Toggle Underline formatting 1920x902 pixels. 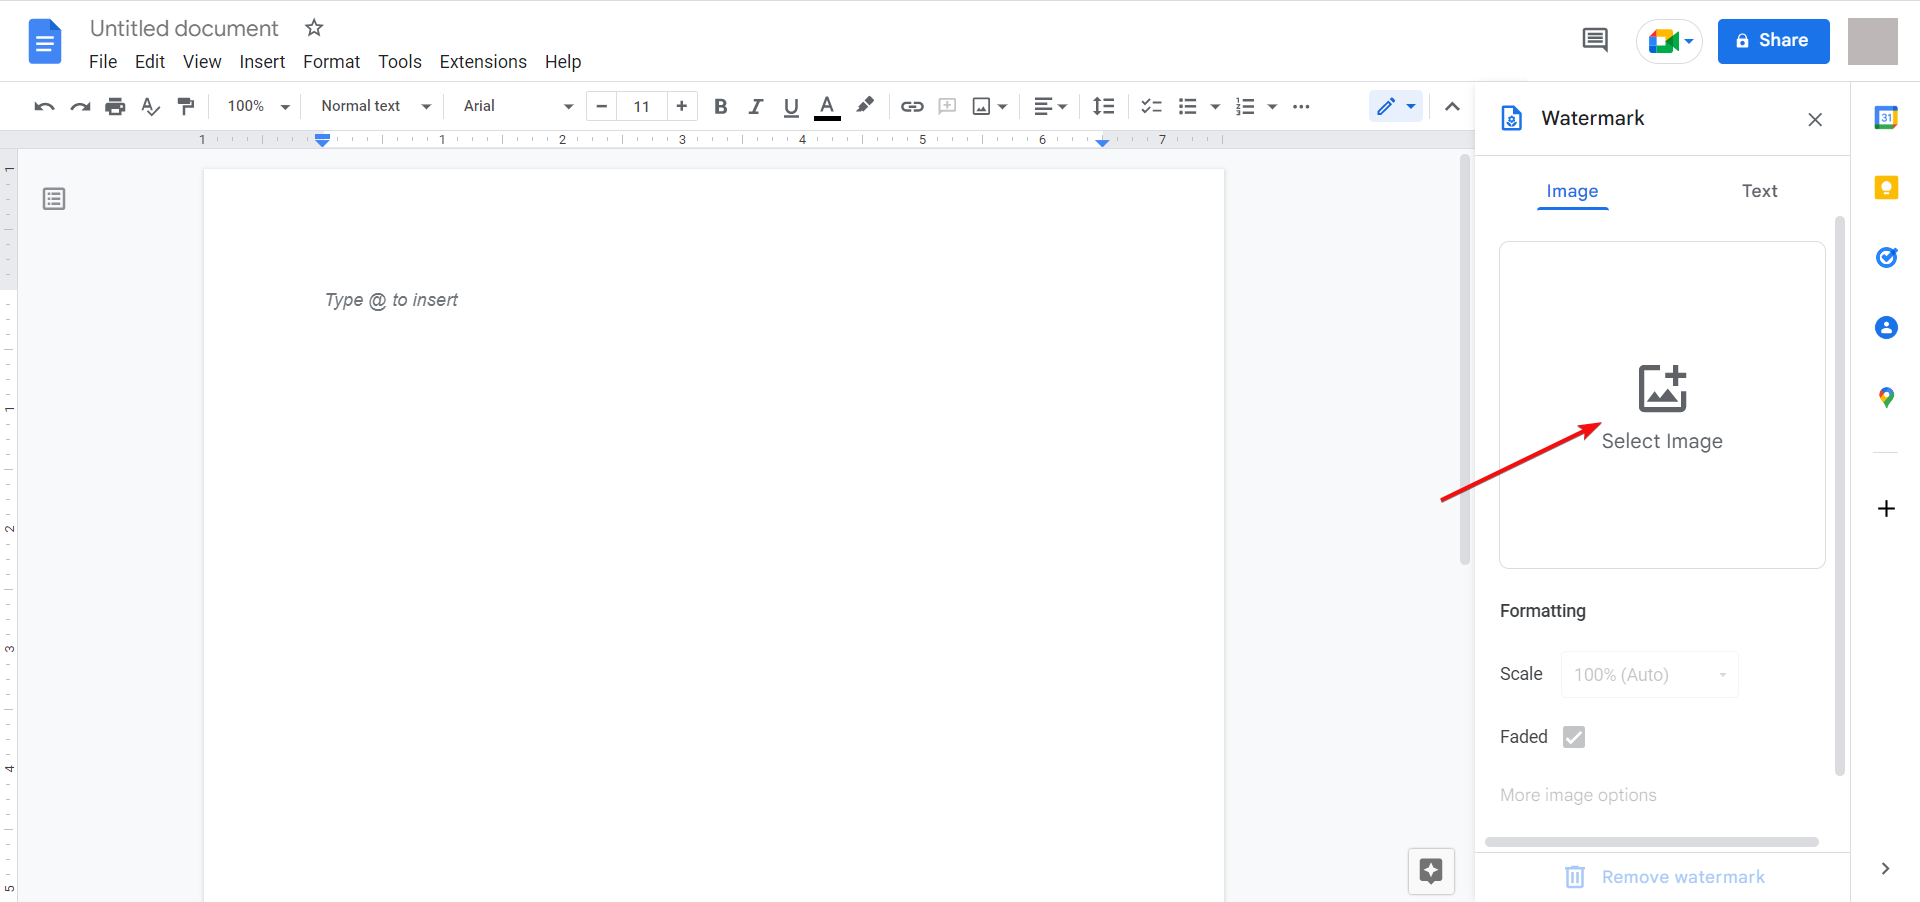tap(791, 106)
